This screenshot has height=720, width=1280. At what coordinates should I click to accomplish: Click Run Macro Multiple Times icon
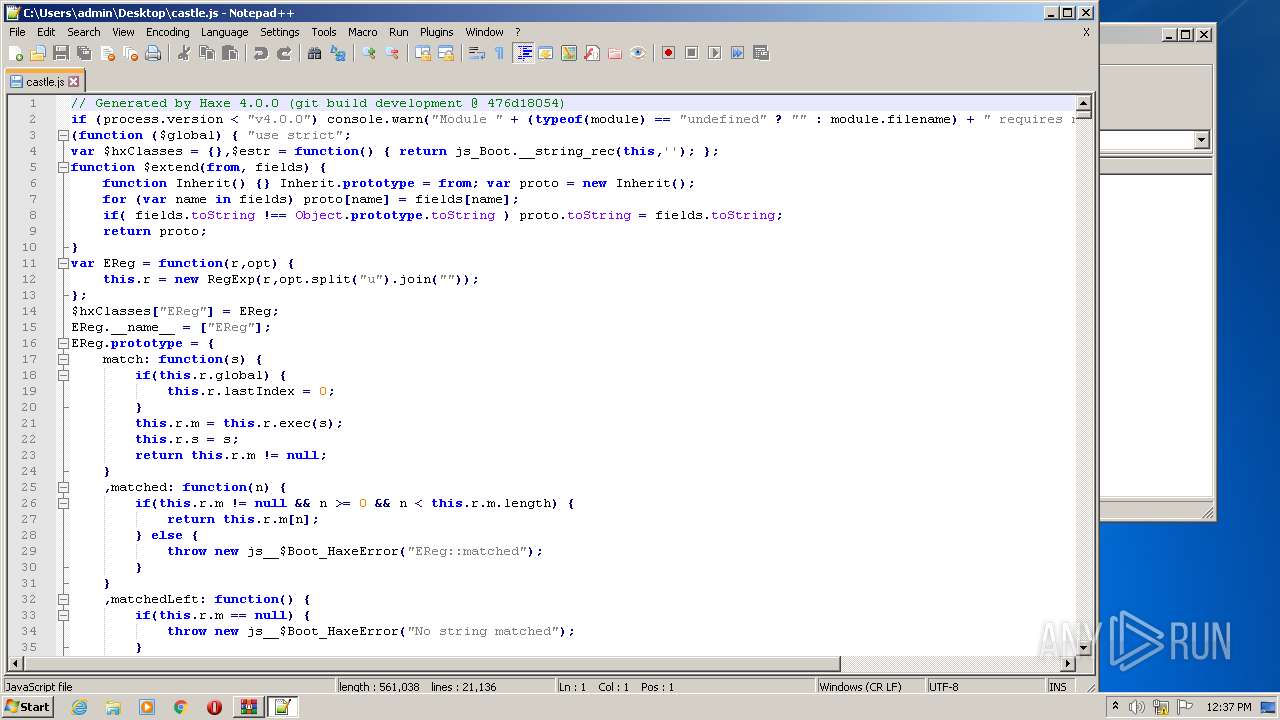[737, 53]
